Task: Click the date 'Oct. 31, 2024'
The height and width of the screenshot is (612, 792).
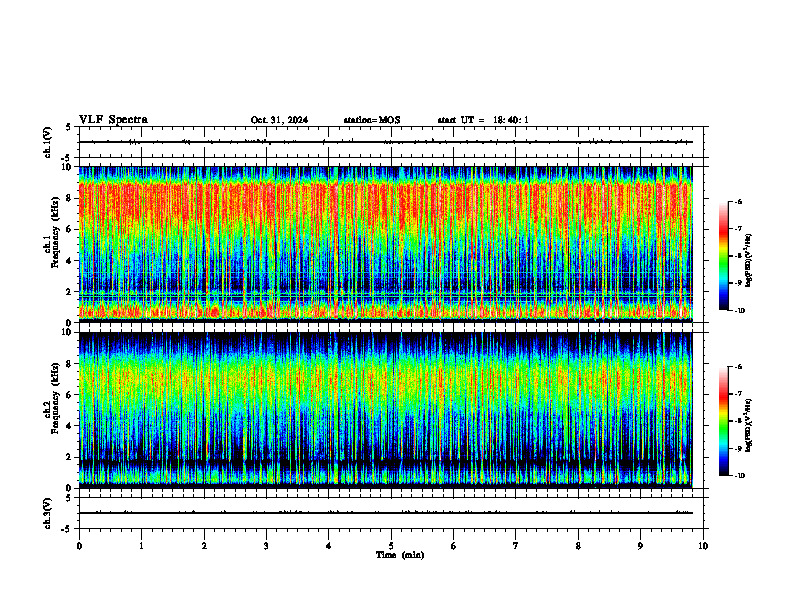Action: coord(279,120)
